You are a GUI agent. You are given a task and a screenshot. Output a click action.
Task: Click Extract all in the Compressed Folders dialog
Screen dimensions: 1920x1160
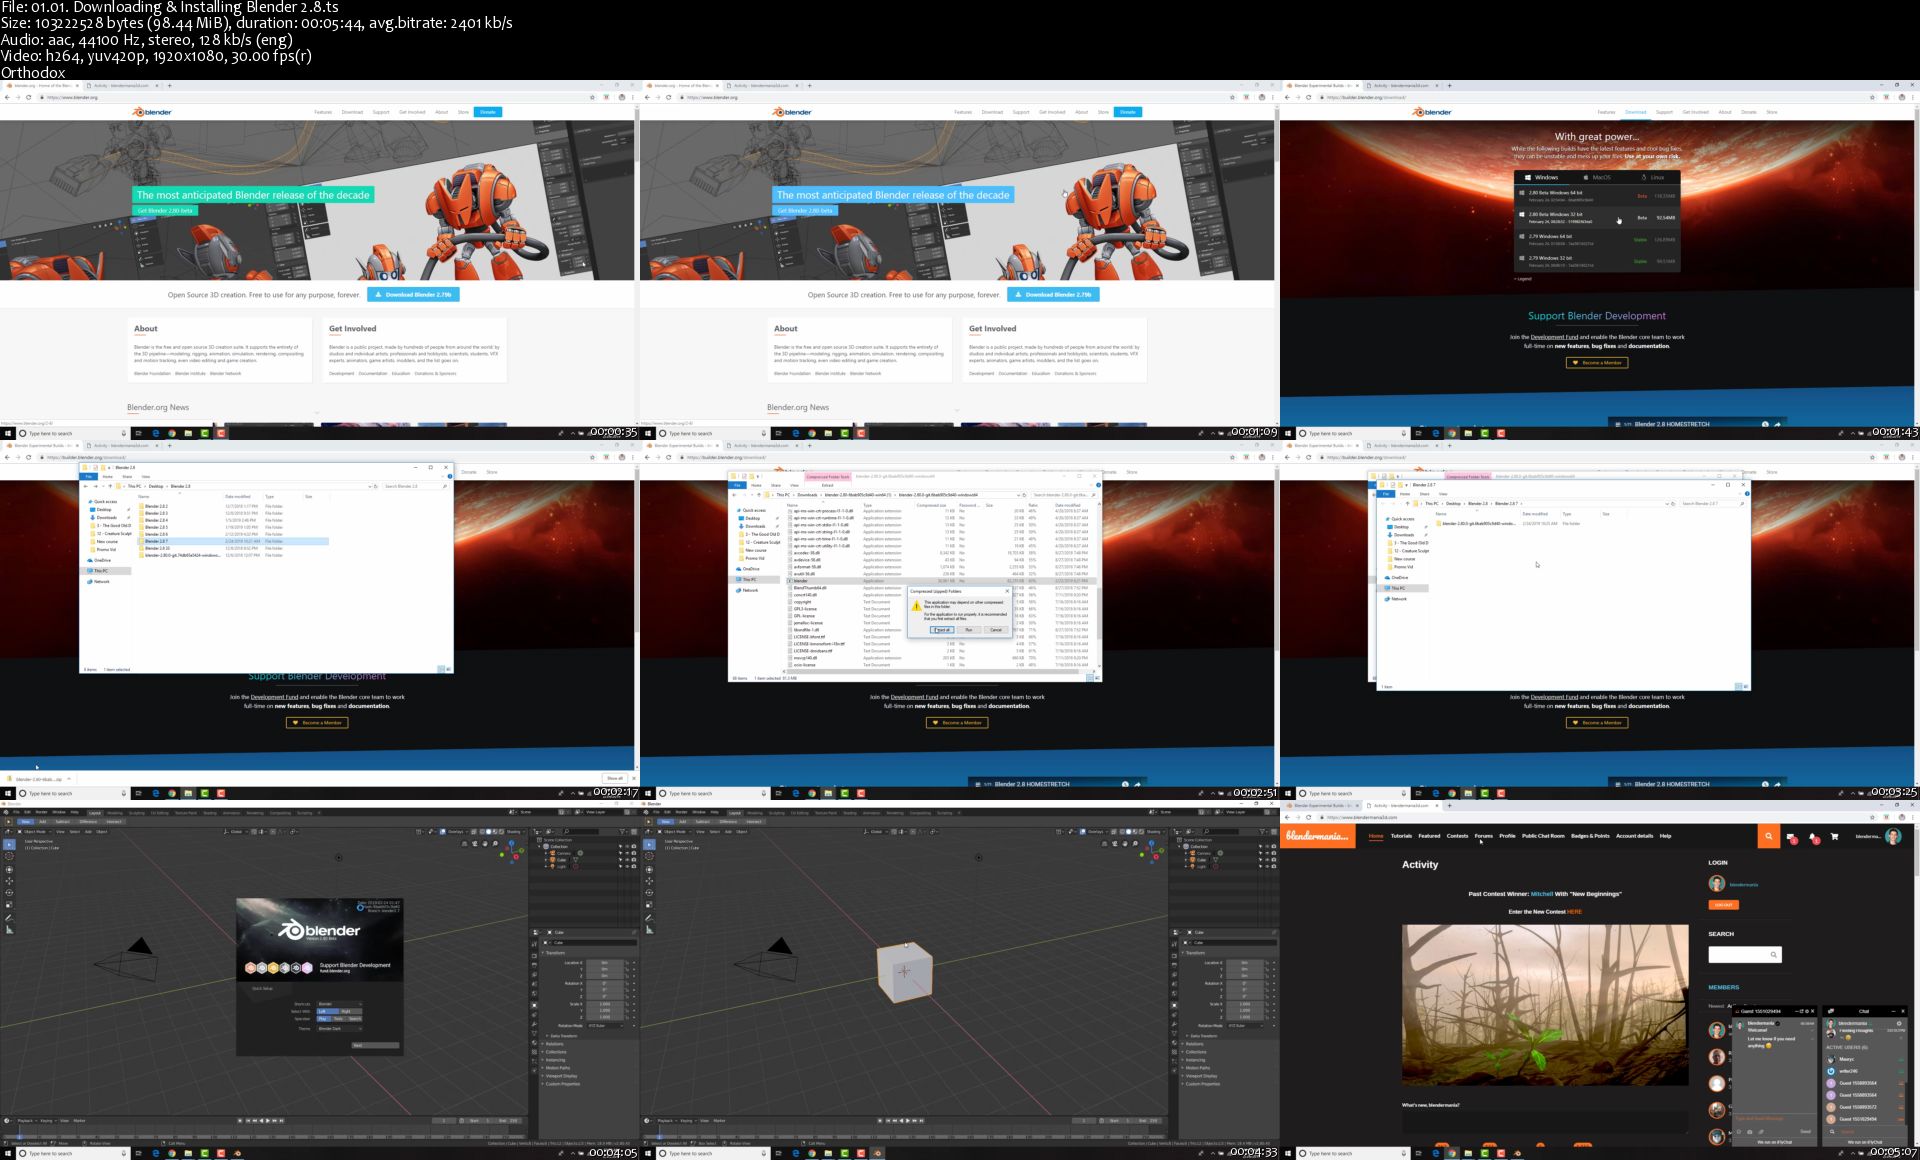click(x=941, y=630)
